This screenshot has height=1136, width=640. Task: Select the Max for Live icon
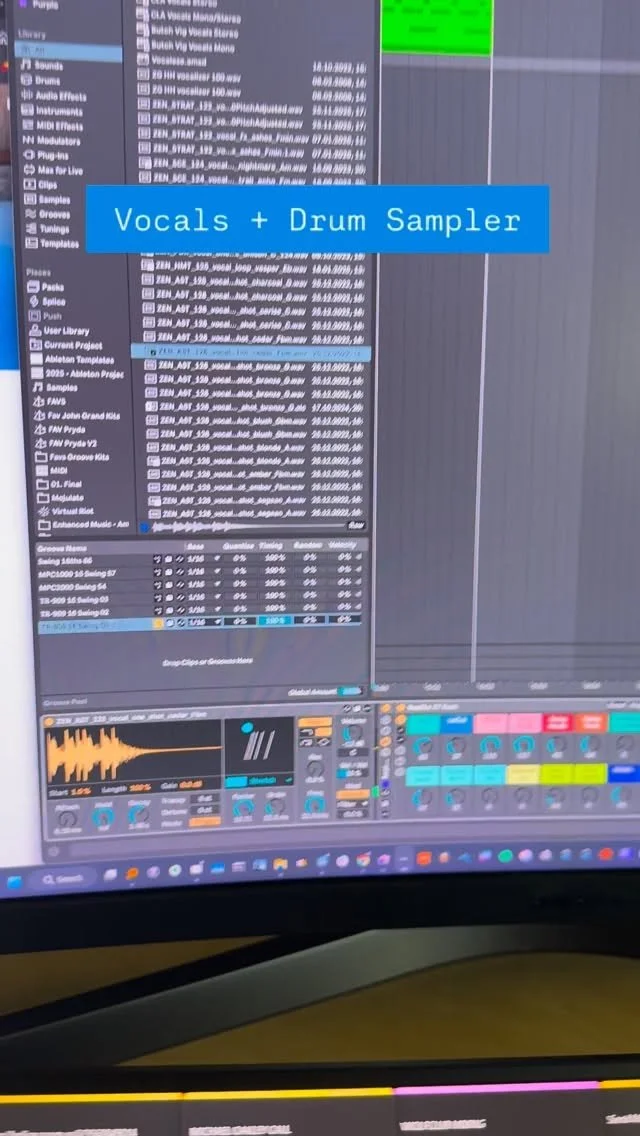(x=29, y=170)
